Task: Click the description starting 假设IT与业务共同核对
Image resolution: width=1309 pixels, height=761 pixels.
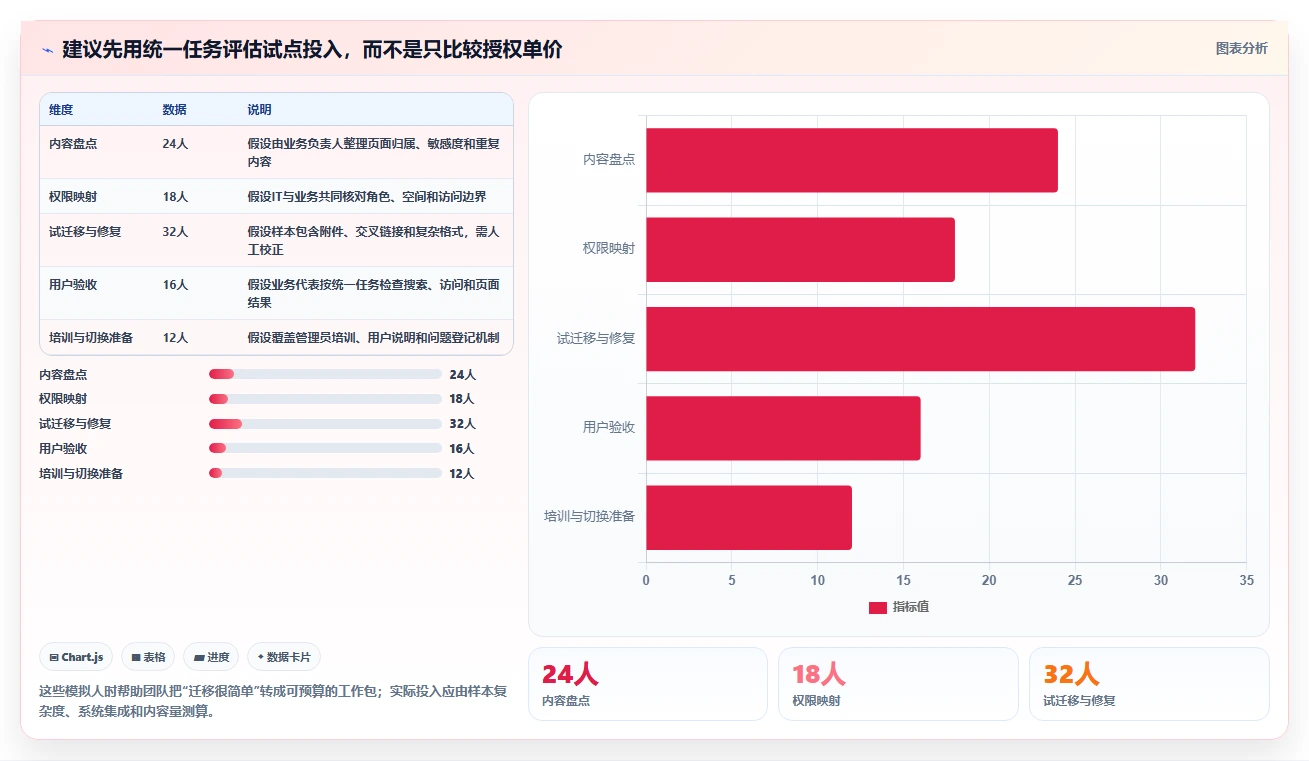Action: tap(367, 197)
